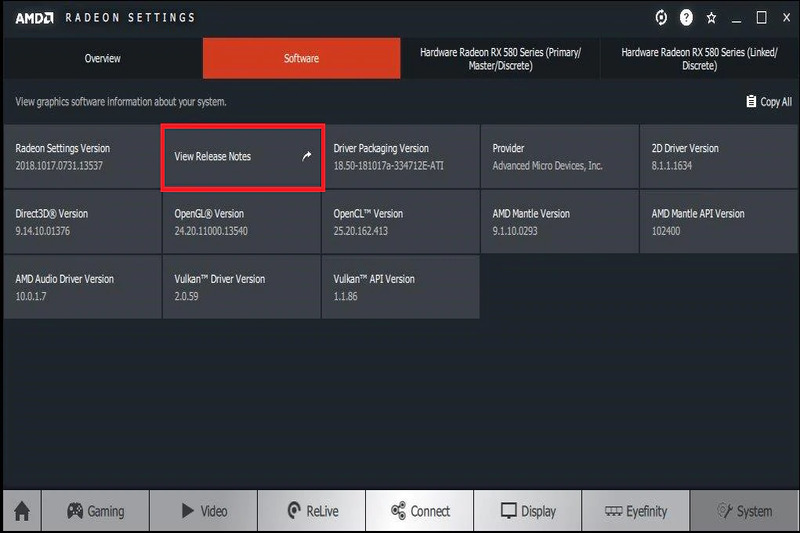Screen dimensions: 800x533
Task: Go to Home via house icon
Action: pyautogui.click(x=21, y=511)
